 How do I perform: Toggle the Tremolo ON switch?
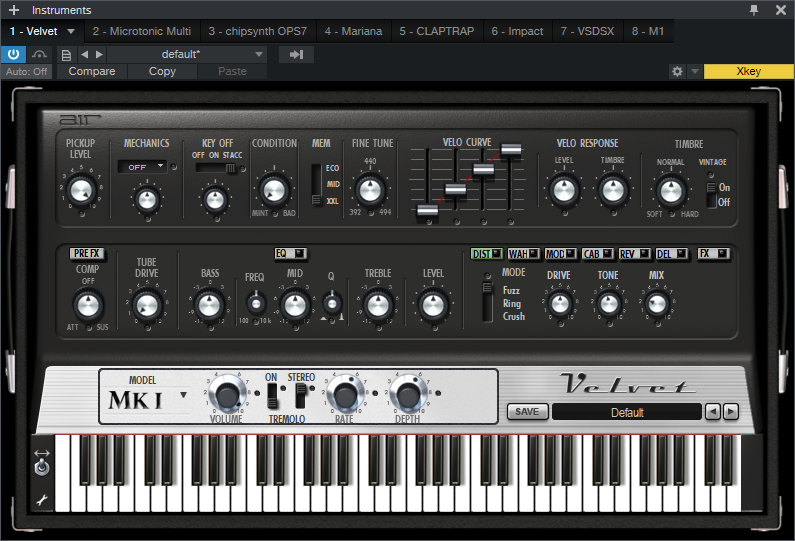[272, 396]
